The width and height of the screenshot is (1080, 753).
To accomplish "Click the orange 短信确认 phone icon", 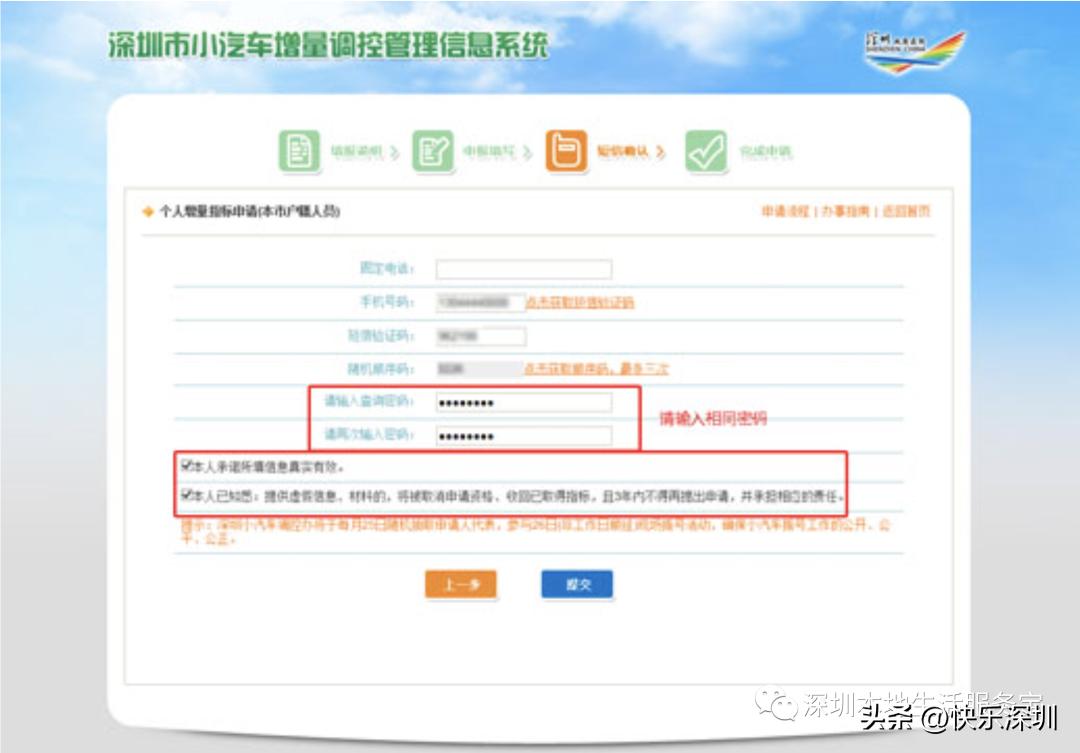I will pyautogui.click(x=566, y=150).
